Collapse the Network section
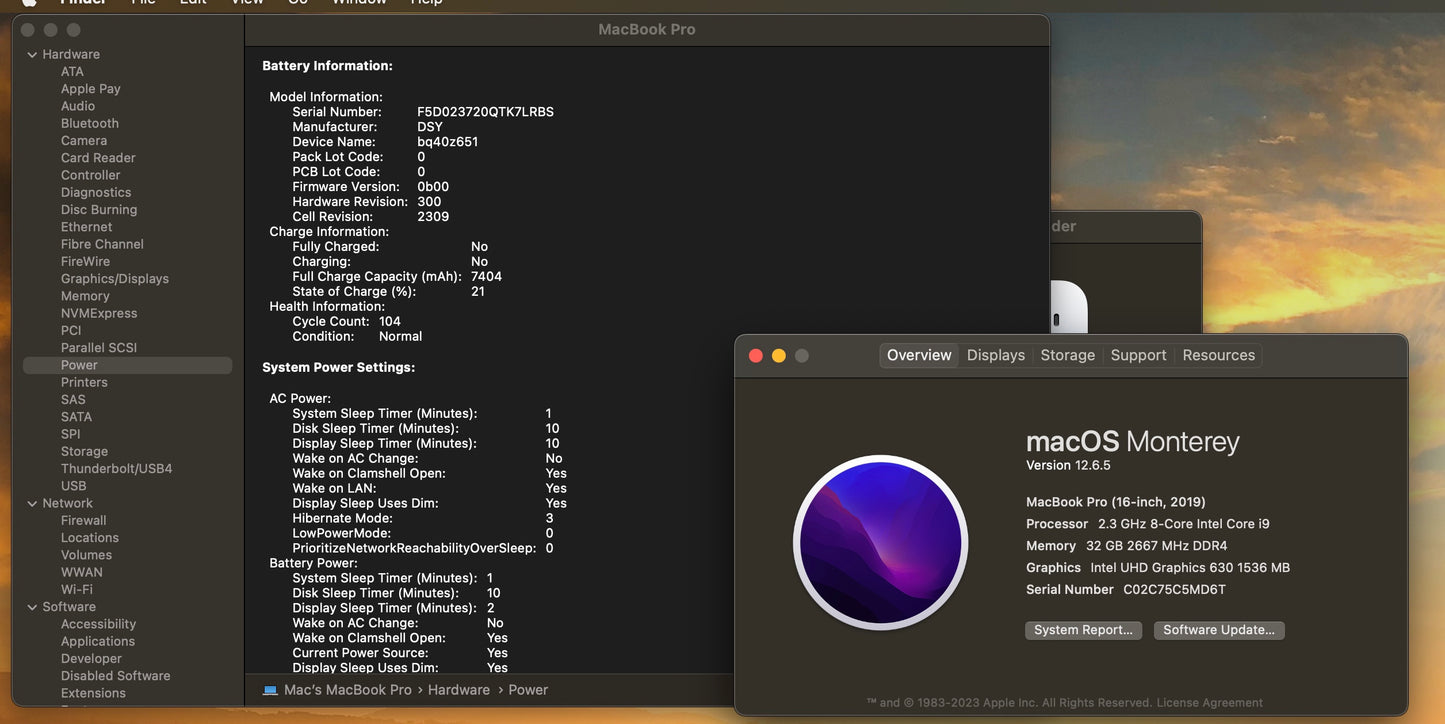This screenshot has height=724, width=1445. (31, 501)
